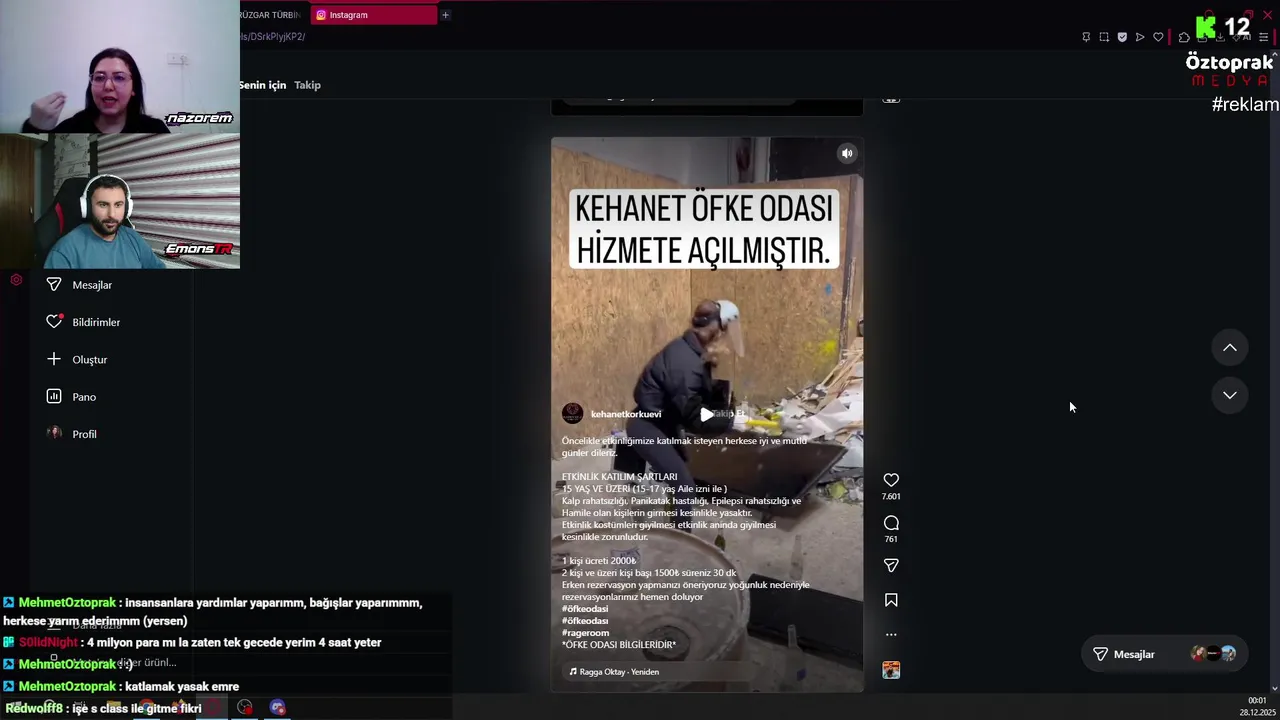Open the three-dots more options on reel

coord(891,634)
